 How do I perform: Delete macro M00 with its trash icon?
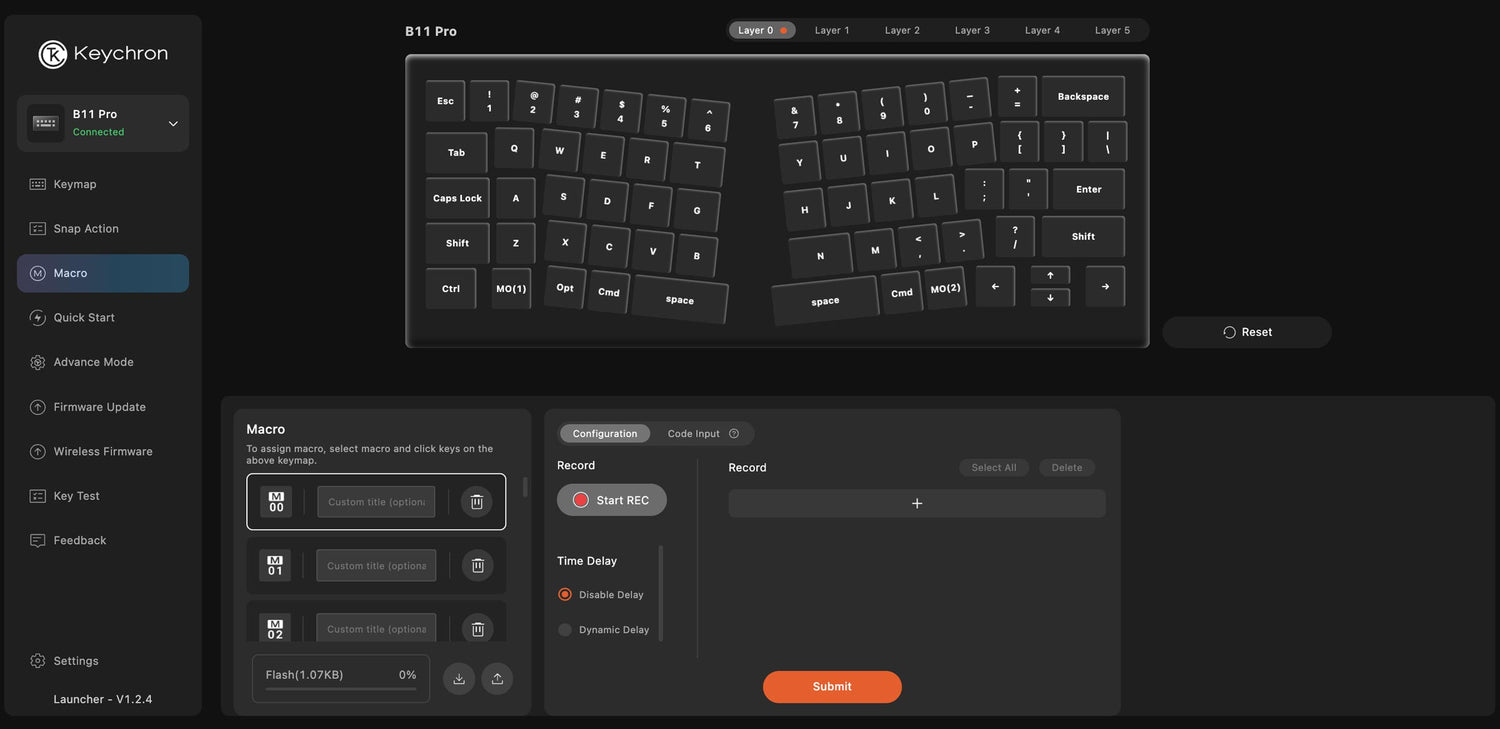pos(477,502)
